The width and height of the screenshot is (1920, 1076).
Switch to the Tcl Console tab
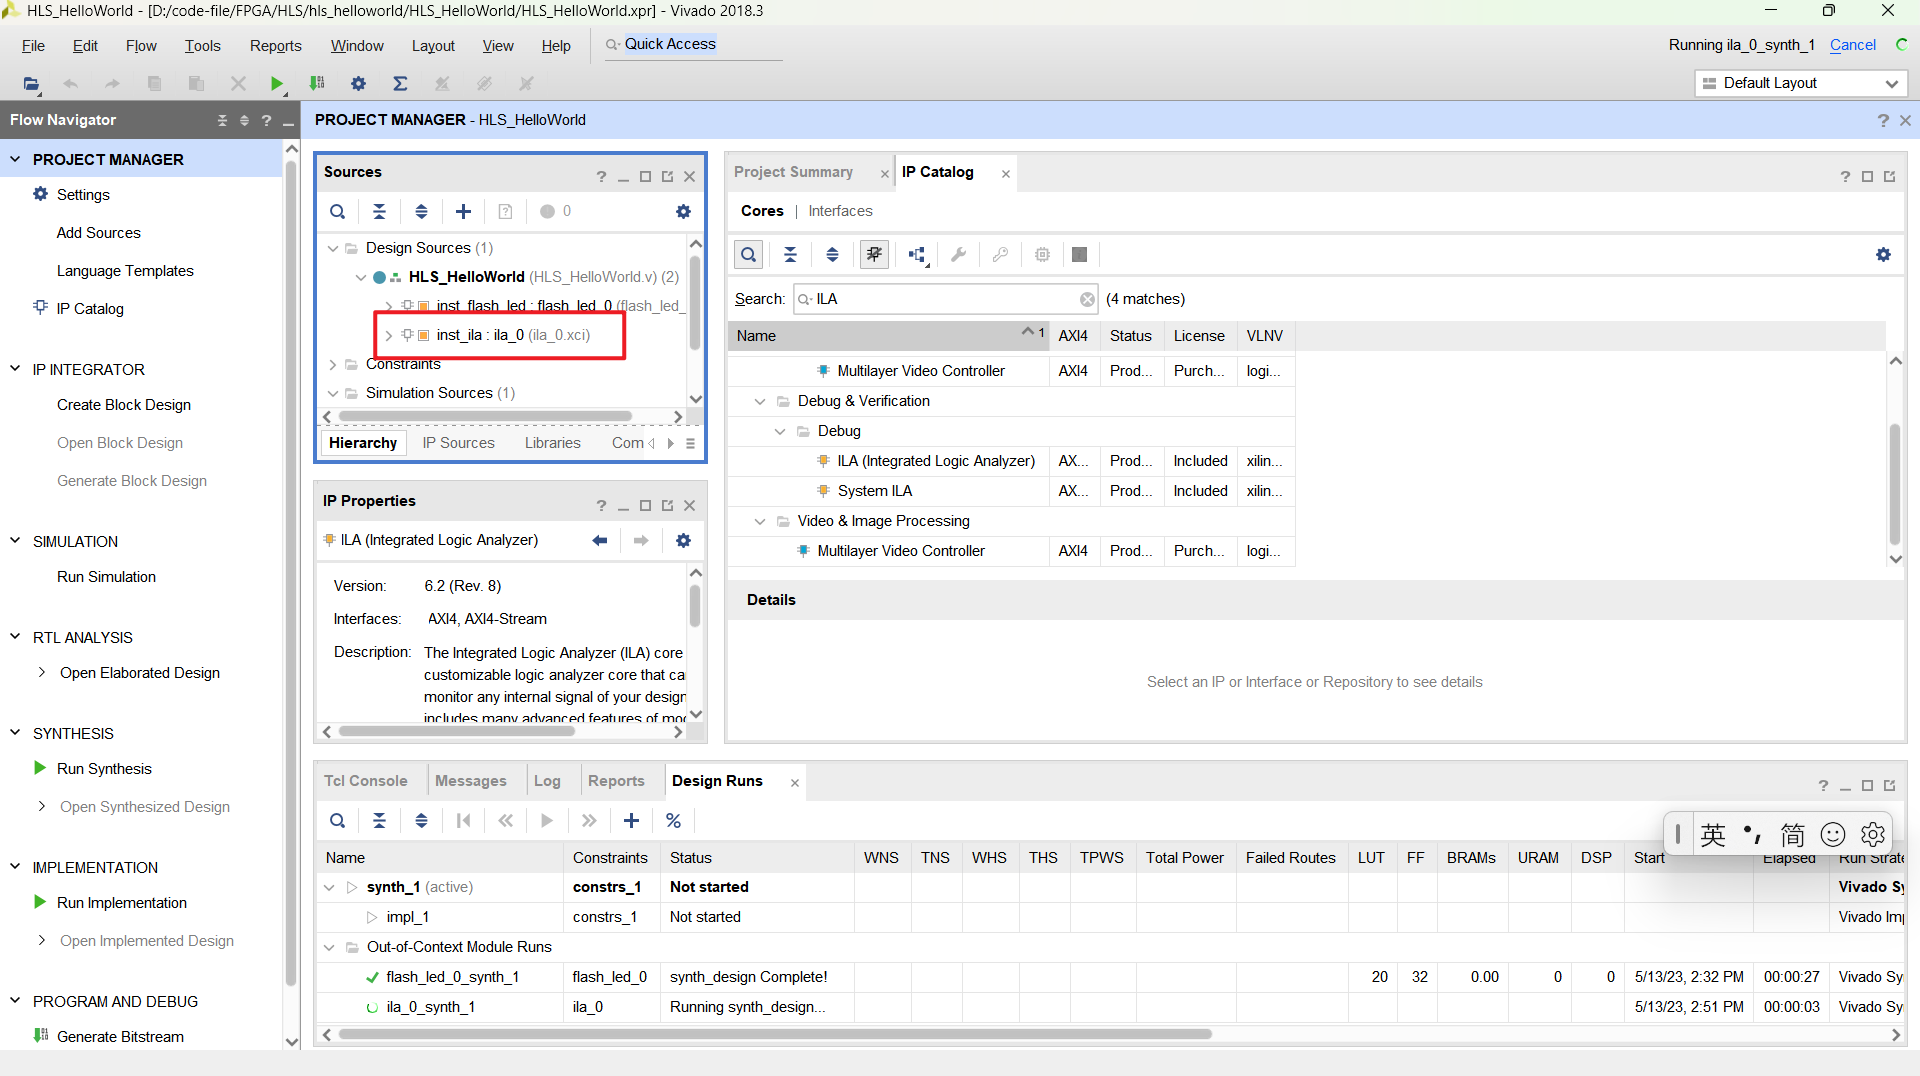[x=366, y=781]
